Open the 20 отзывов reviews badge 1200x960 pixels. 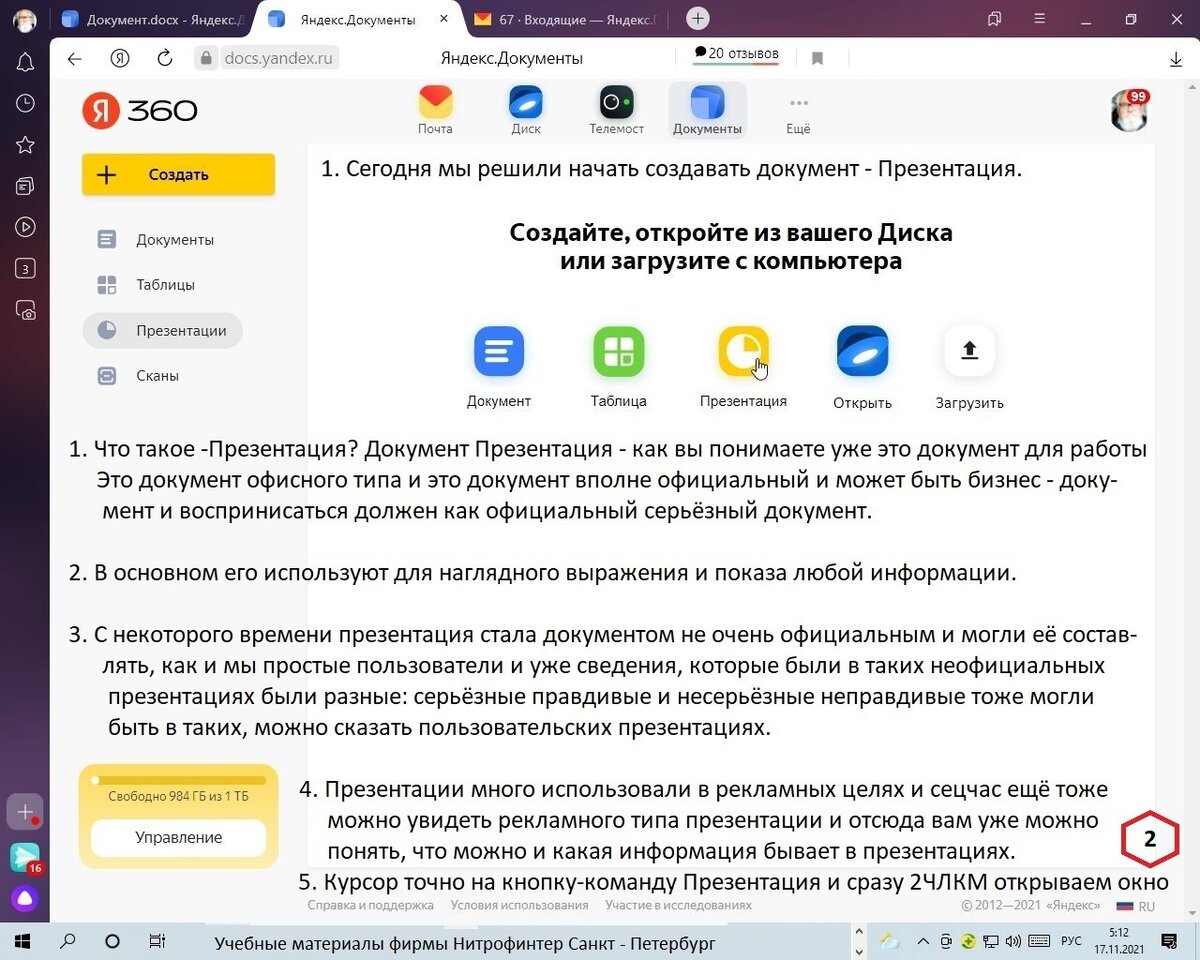[x=736, y=54]
